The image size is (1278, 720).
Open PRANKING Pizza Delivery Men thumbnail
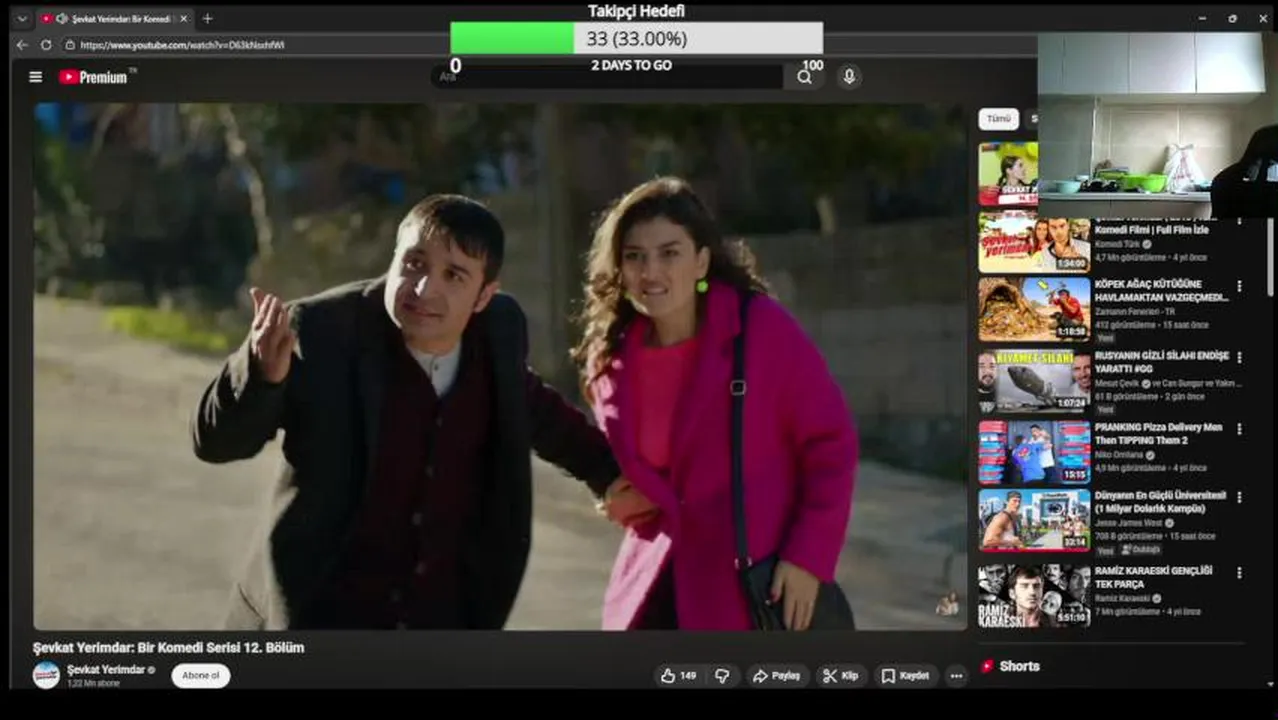pyautogui.click(x=1034, y=452)
